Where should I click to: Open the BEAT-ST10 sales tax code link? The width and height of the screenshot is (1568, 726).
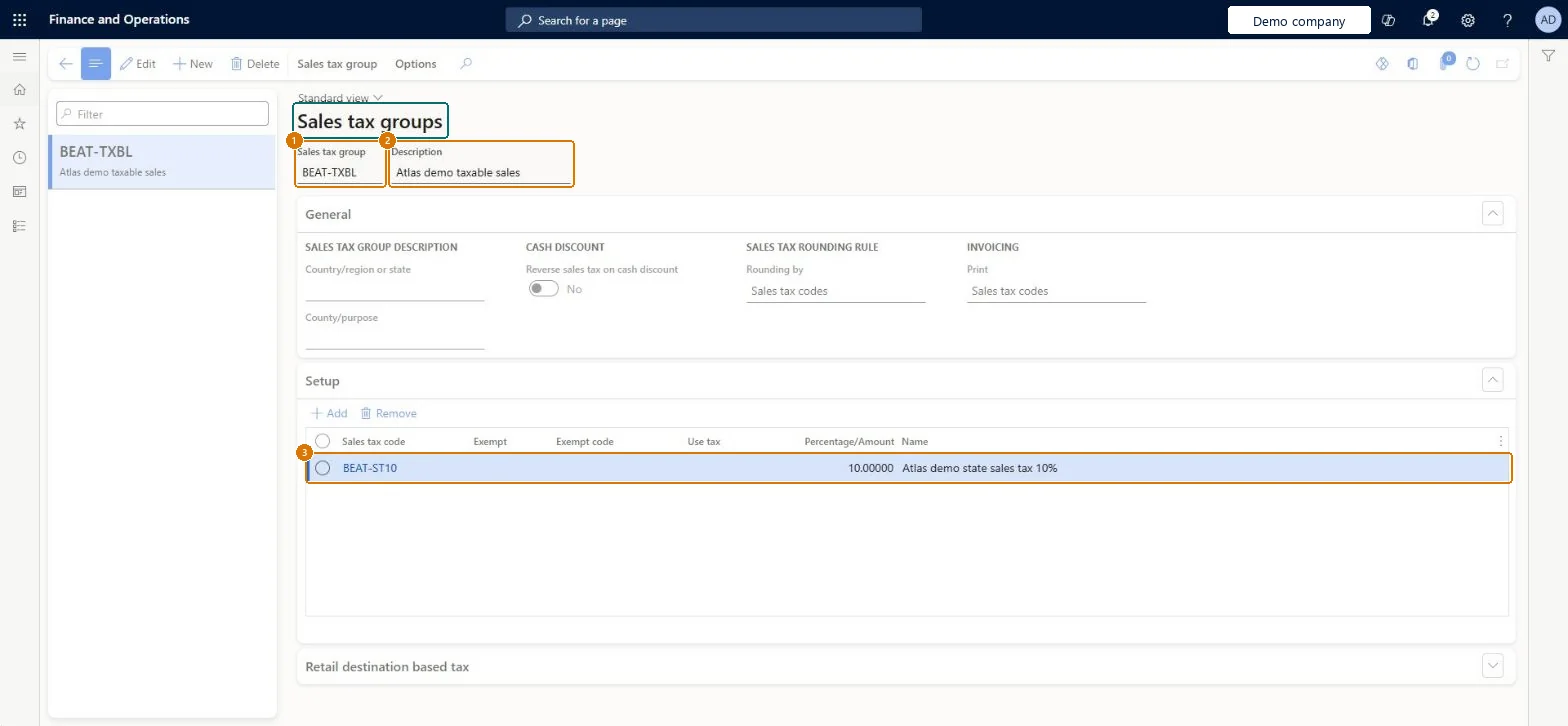click(370, 468)
